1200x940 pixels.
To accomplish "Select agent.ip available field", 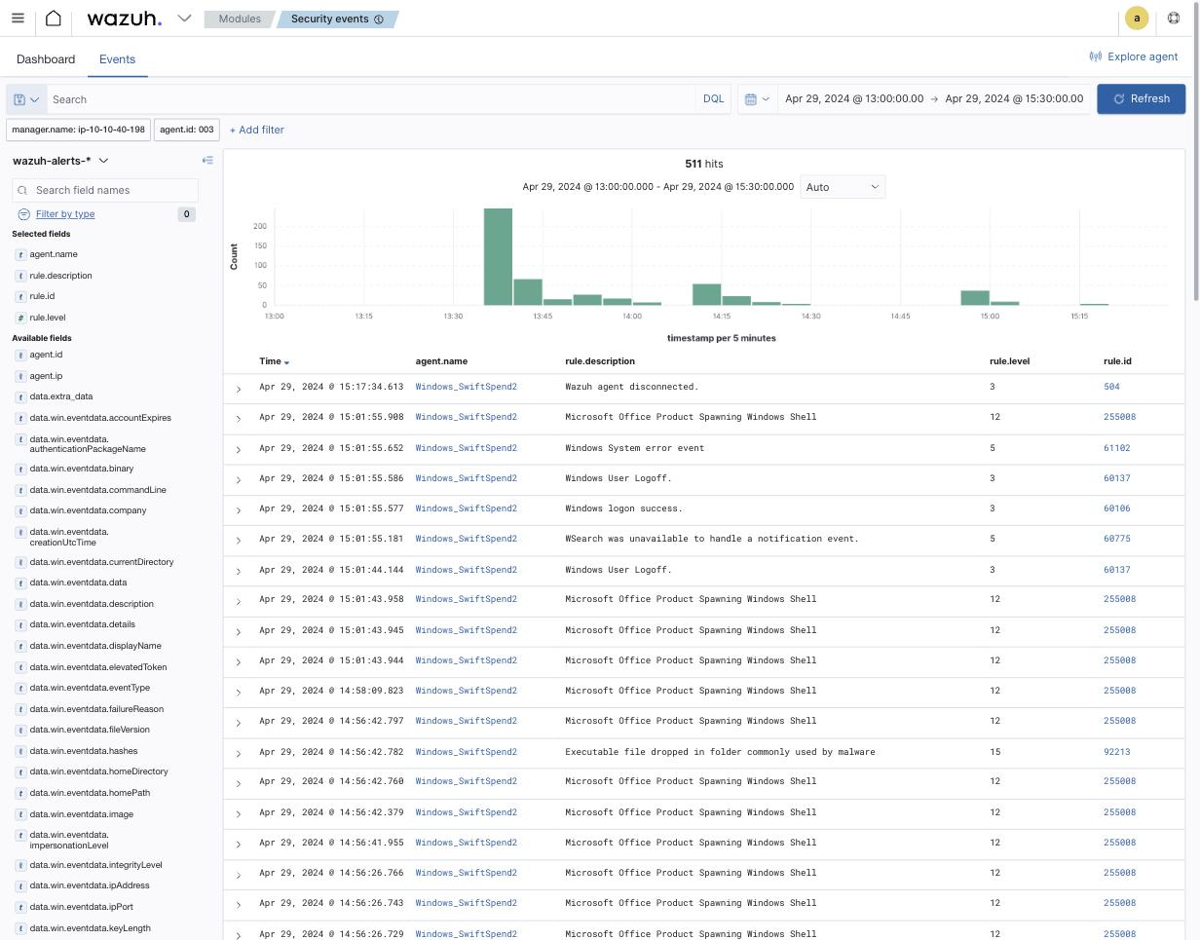I will pyautogui.click(x=46, y=375).
